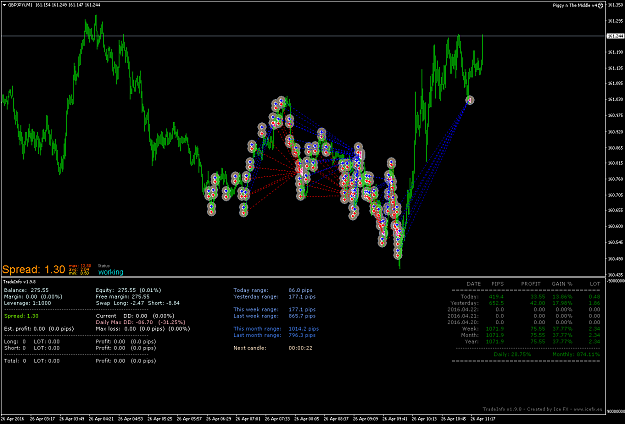Click the Max loss: 0.00 line
This screenshot has height=424, width=625.
click(143, 329)
